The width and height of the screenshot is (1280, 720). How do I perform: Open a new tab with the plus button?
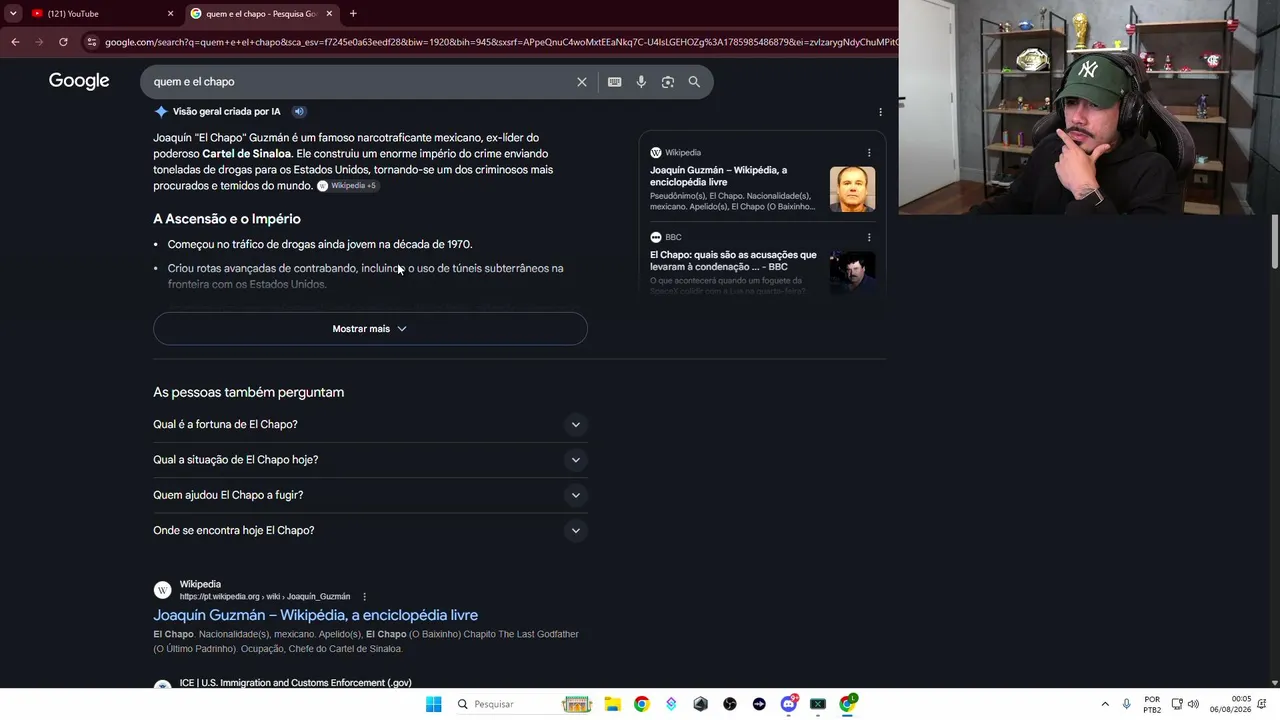(x=353, y=14)
